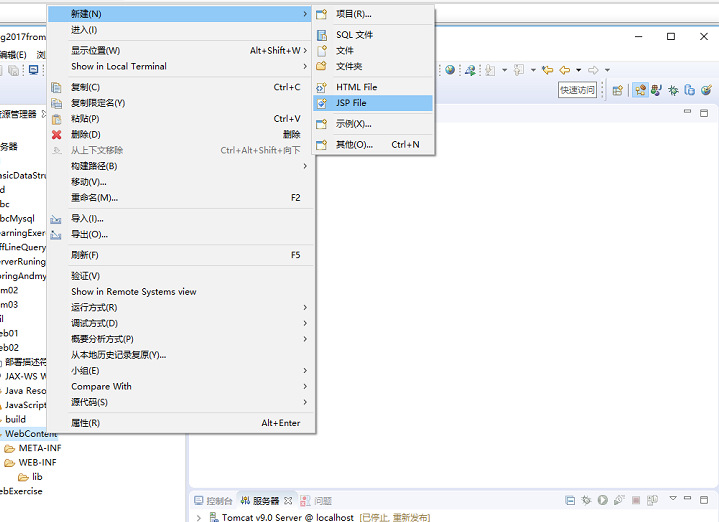Select 移动(V)... in the context menu
Image resolution: width=719 pixels, height=522 pixels.
point(180,182)
